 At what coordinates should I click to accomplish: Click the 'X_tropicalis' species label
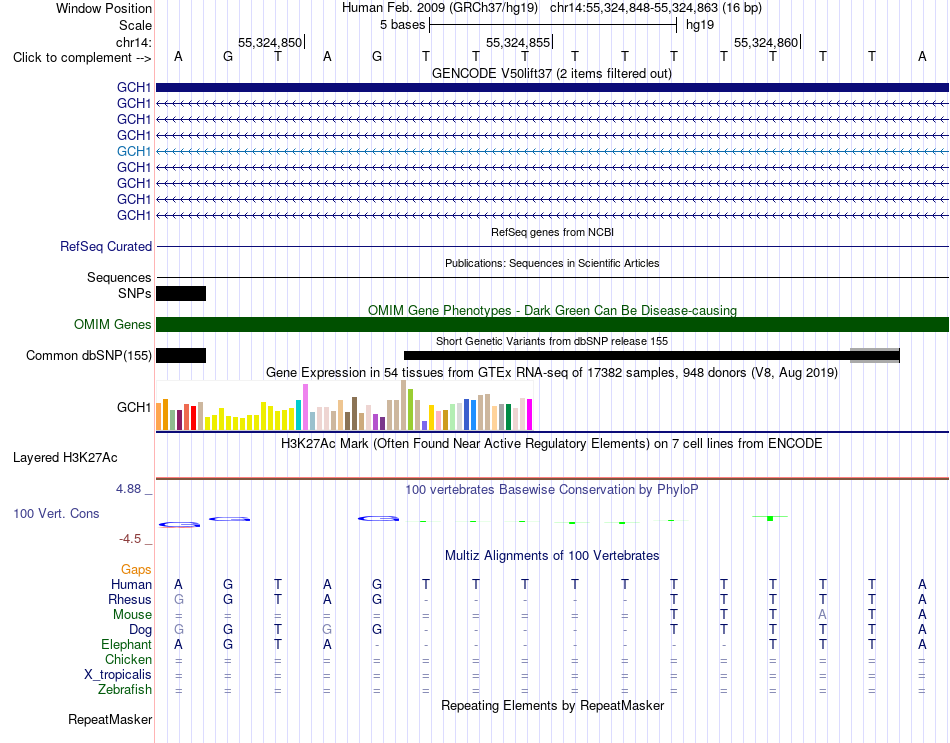tap(118, 675)
